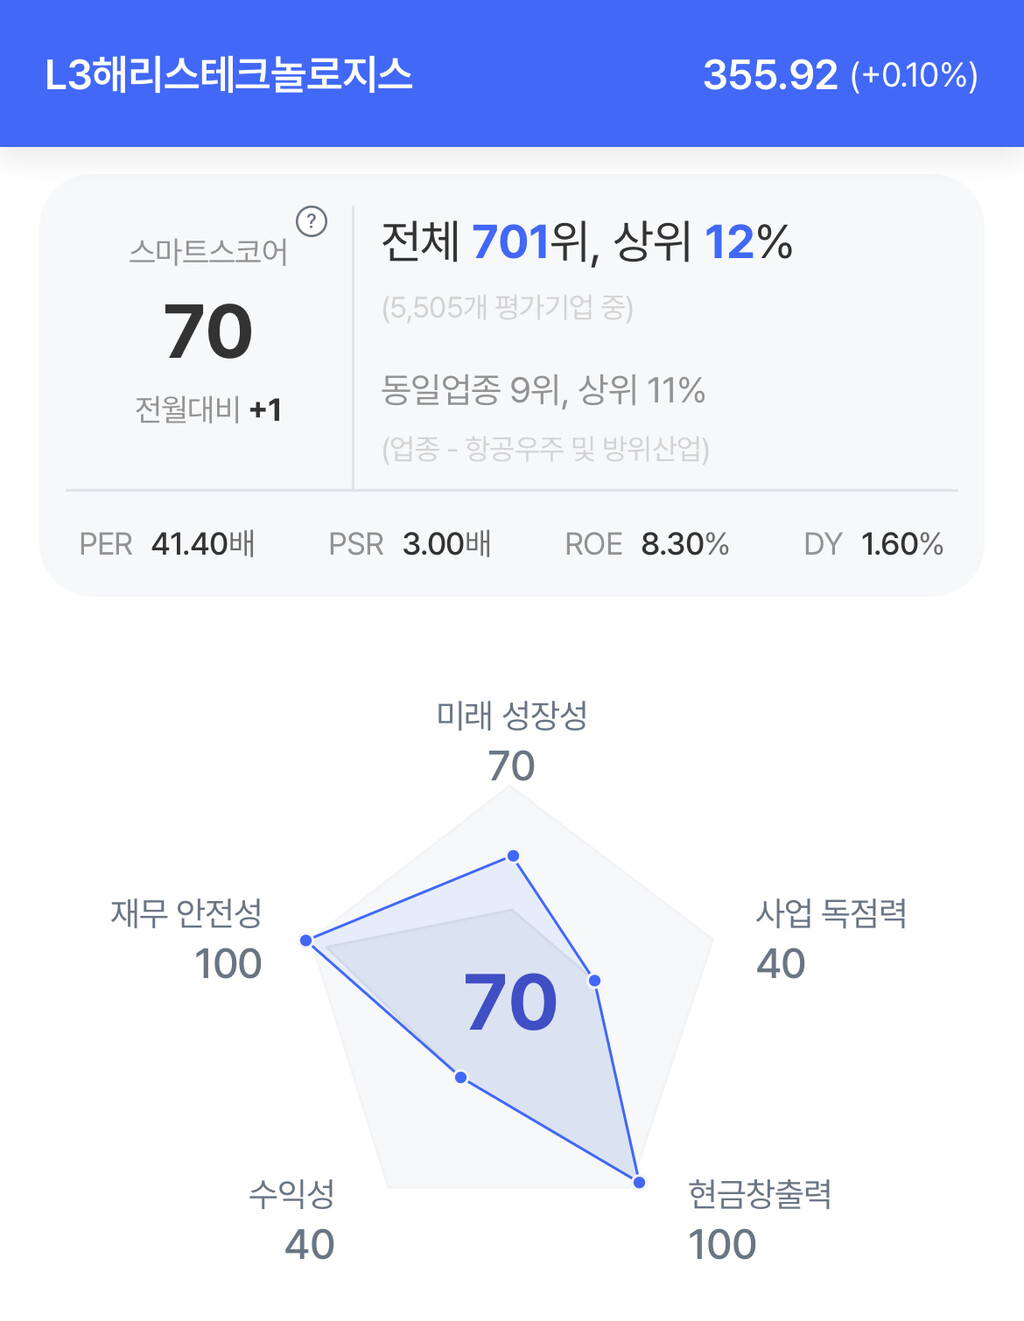Click the 5,505개 평가기업 중 note
This screenshot has width=1024, height=1321.
point(507,308)
